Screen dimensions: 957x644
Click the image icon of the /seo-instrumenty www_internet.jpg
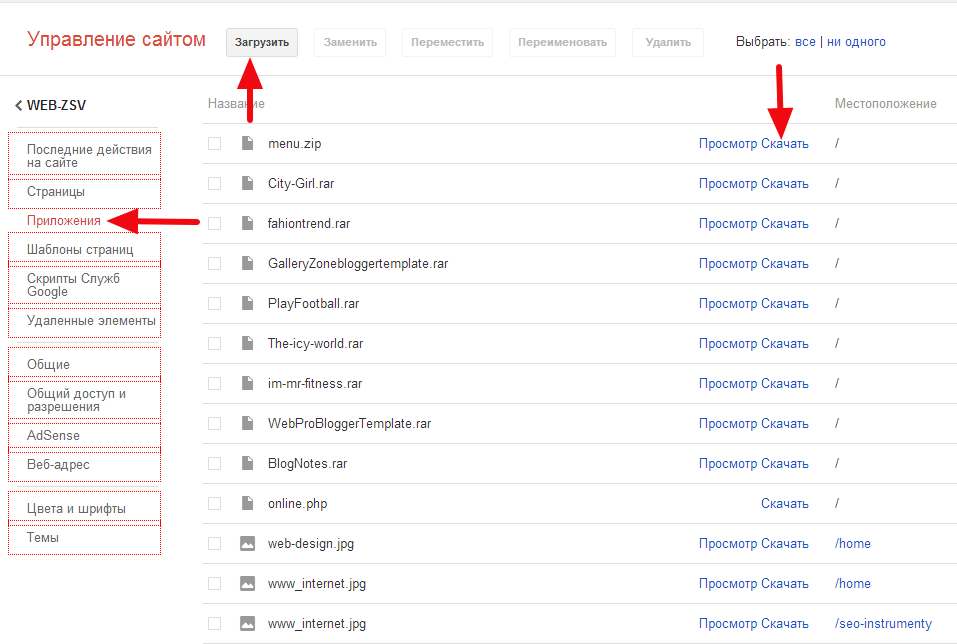coord(247,624)
